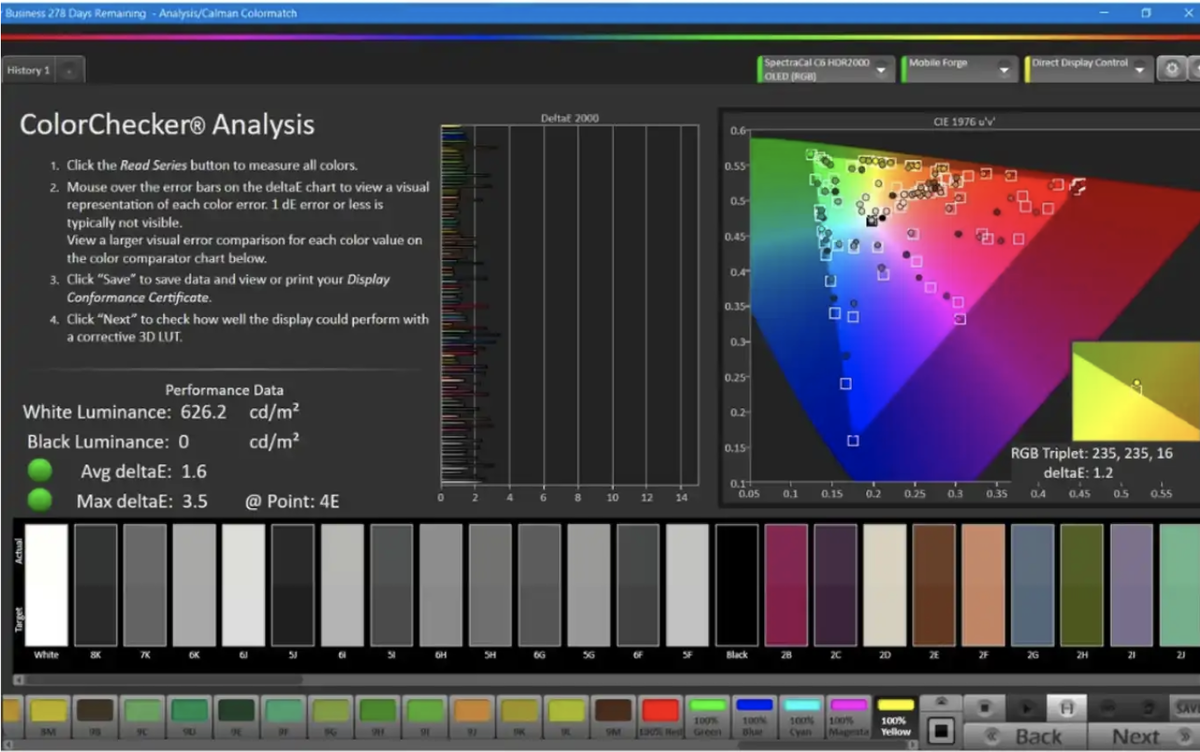Switch to the History 1 tab
This screenshot has height=752, width=1200.
coord(28,70)
